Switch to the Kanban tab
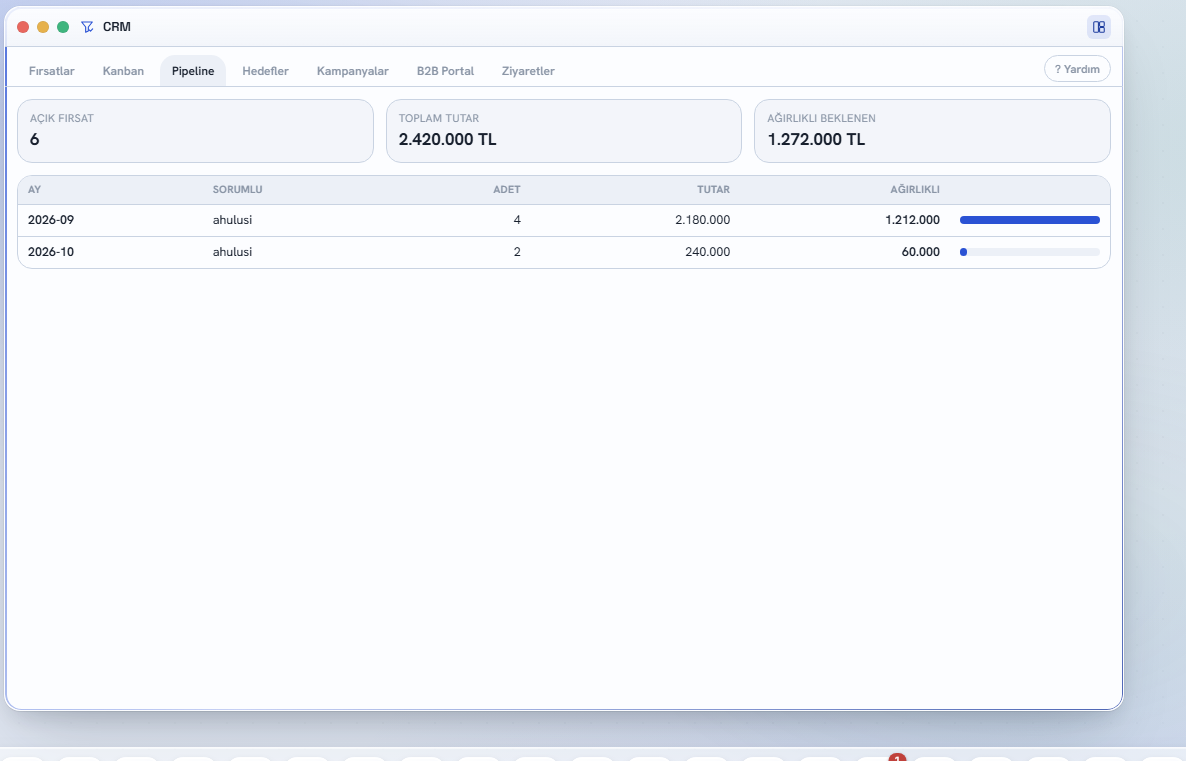Image resolution: width=1186 pixels, height=761 pixels. tap(123, 71)
